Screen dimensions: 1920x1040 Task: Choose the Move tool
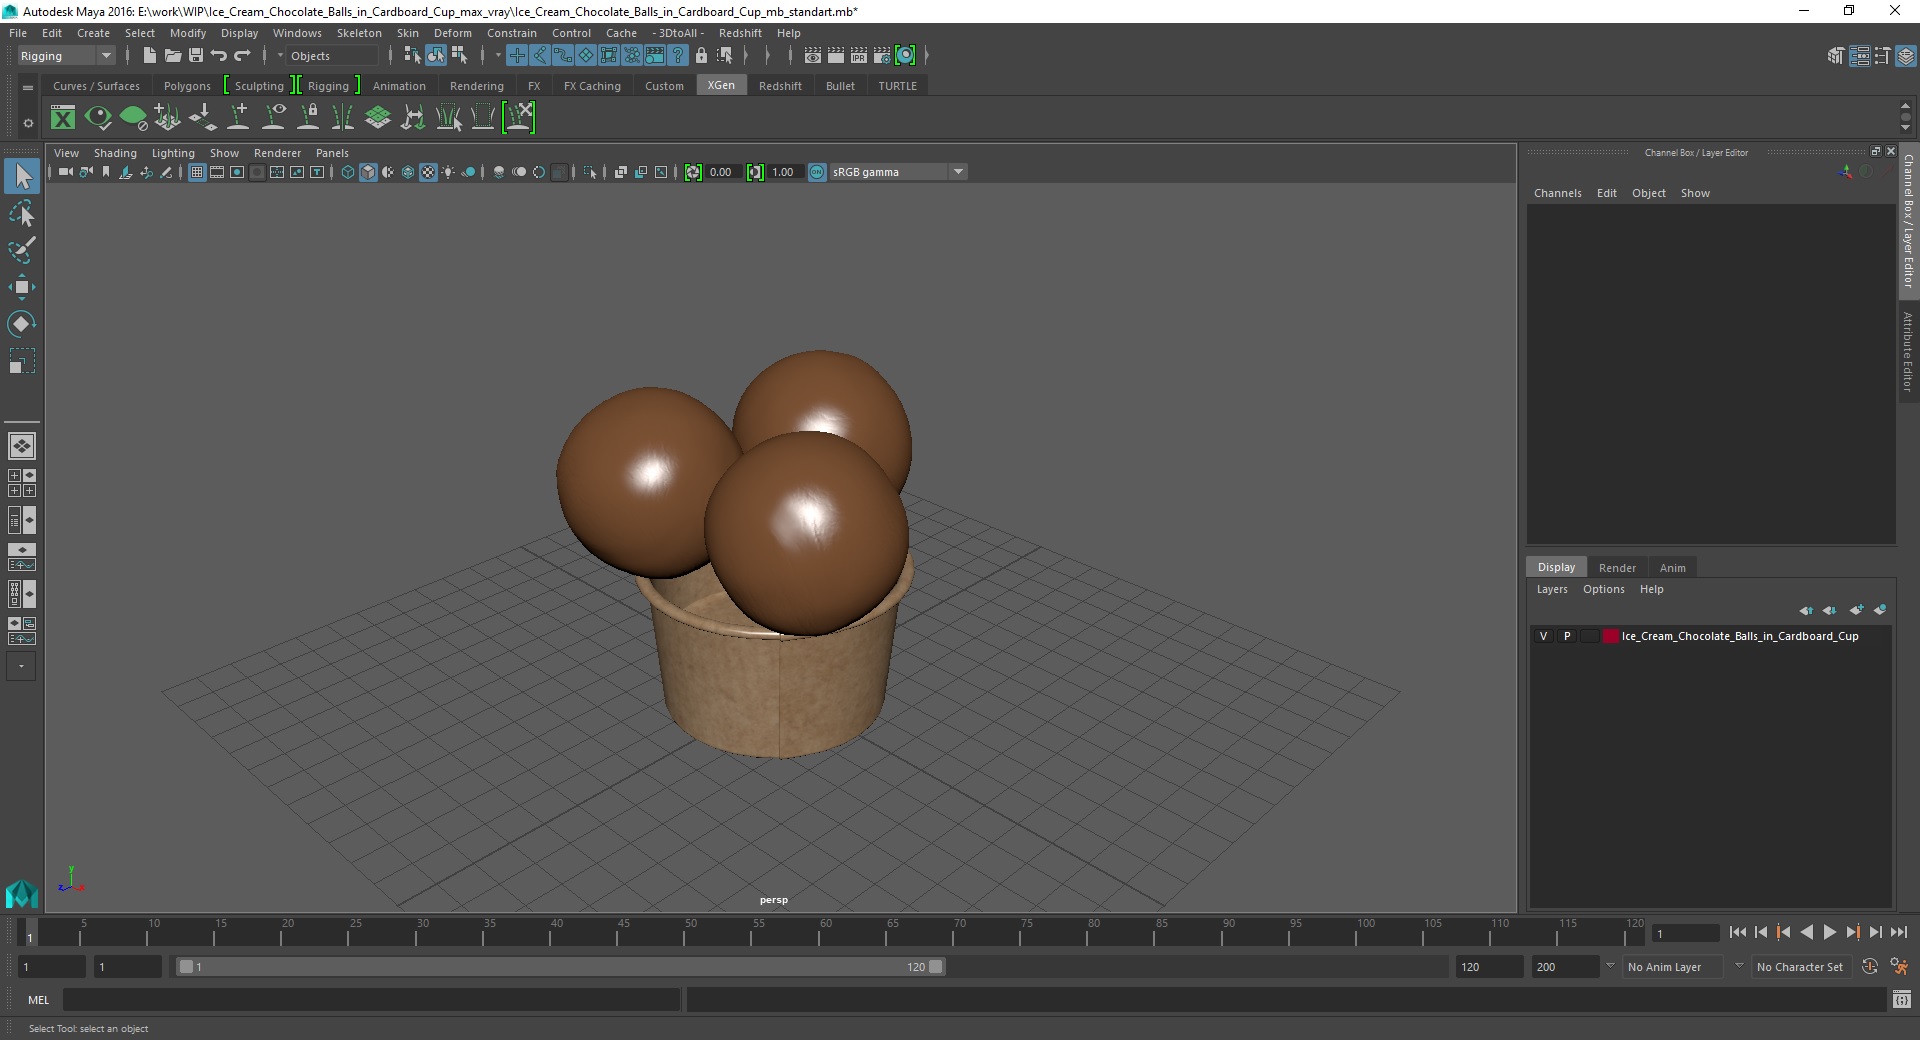(22, 287)
